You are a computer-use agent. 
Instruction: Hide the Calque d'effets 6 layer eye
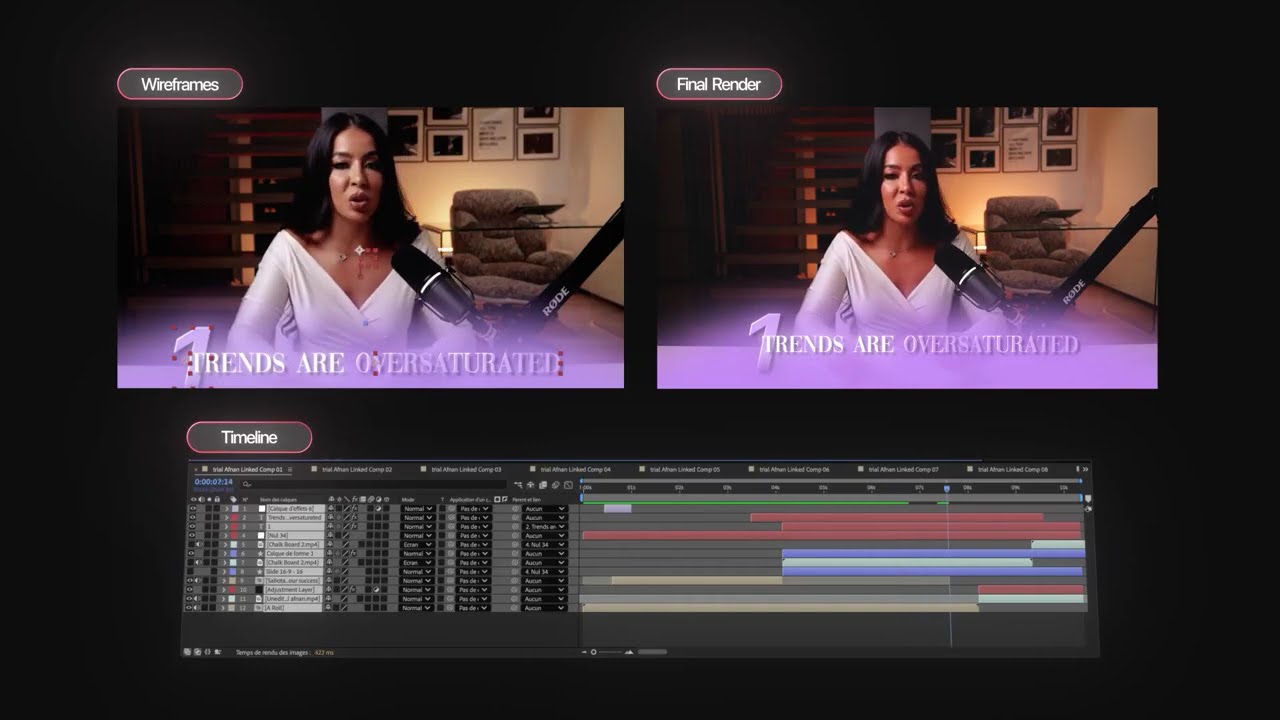point(193,508)
